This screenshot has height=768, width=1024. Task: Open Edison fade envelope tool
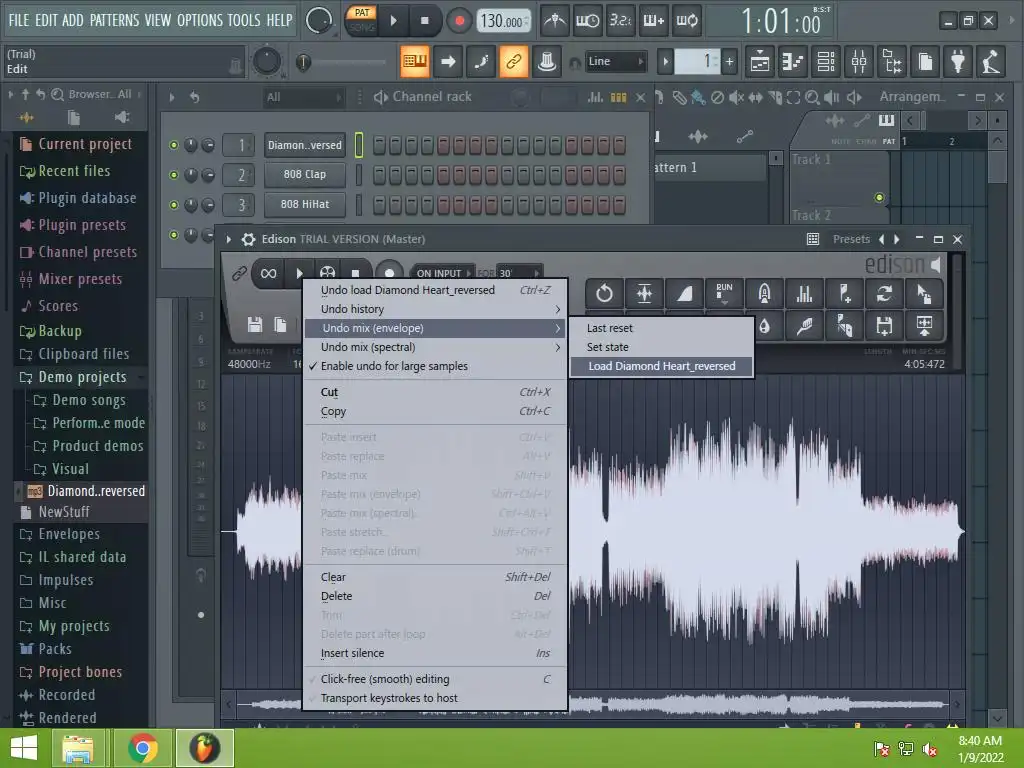684,294
